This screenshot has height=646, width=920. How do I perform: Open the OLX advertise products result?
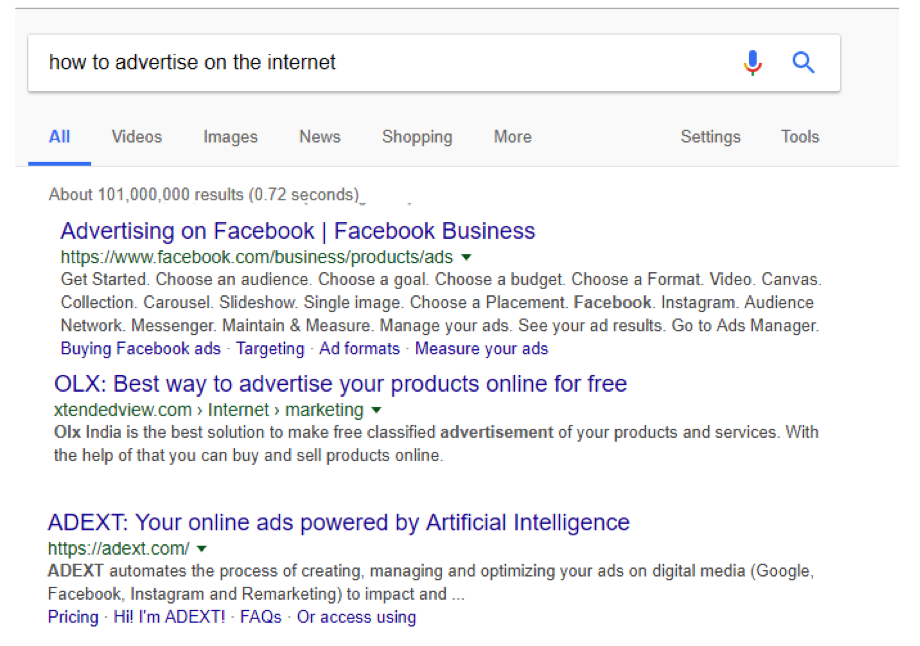point(341,384)
